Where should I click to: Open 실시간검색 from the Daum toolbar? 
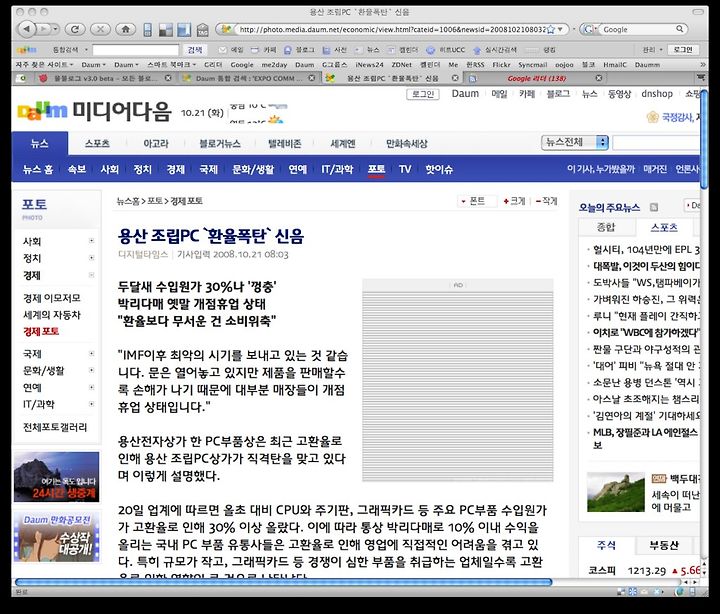tap(495, 50)
